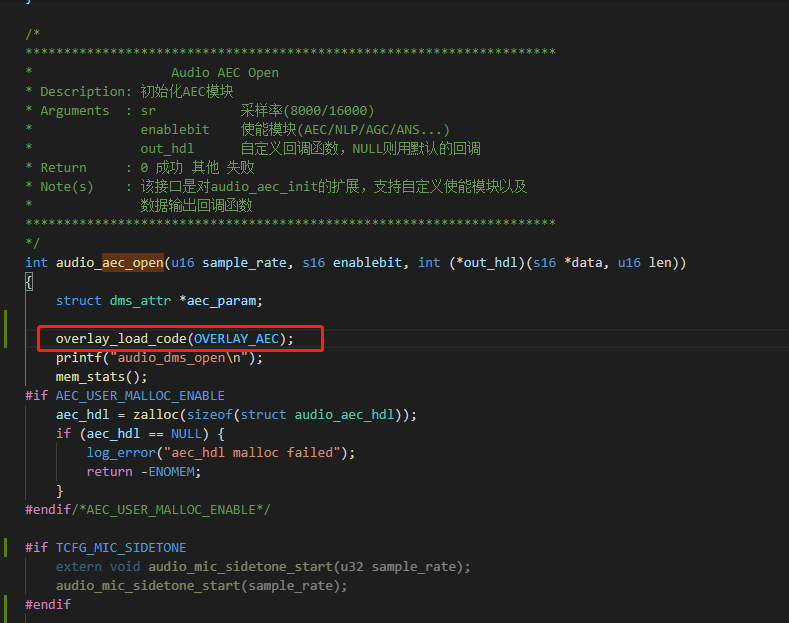Click the #if AEC_USER_MALLOC_ENABLE directive

pyautogui.click(x=125, y=396)
